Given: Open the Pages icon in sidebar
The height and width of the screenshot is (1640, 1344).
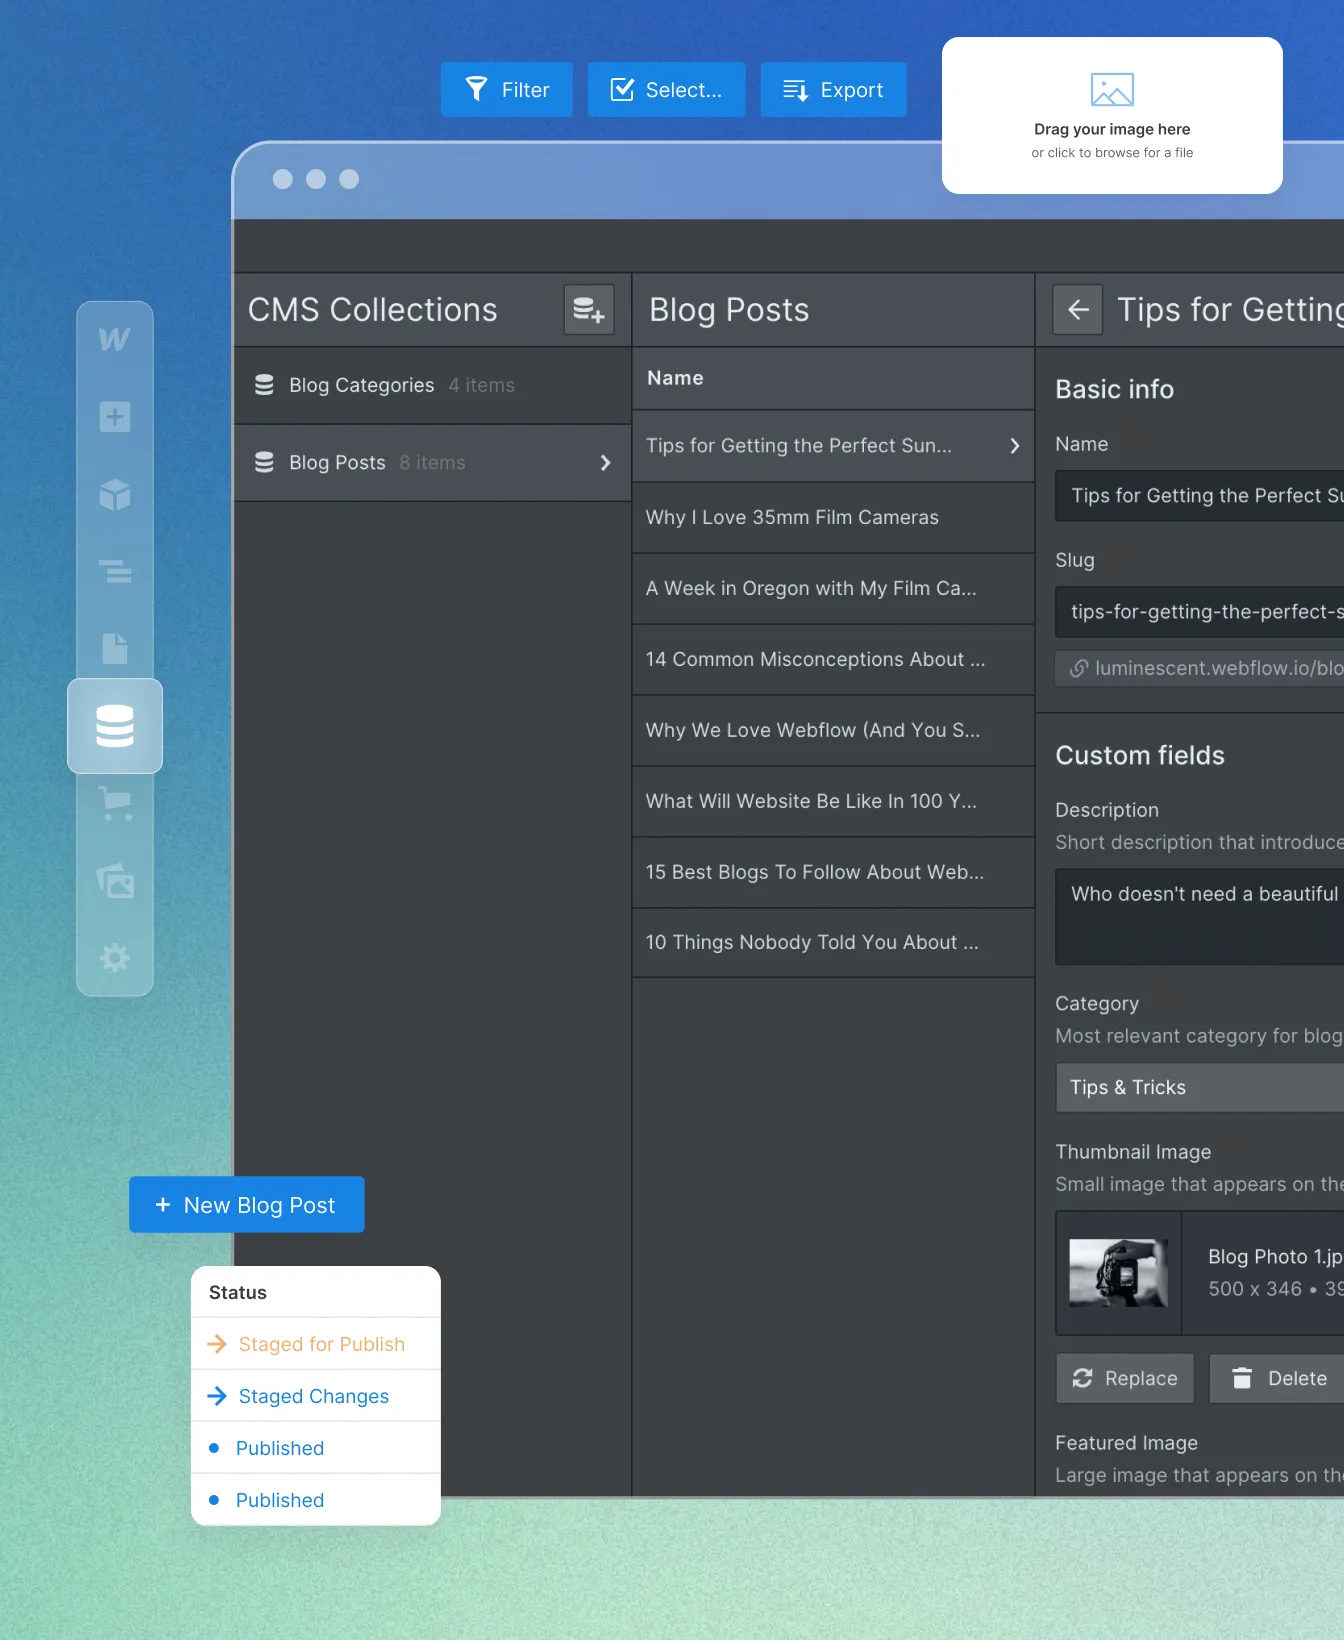Looking at the screenshot, I should pos(115,648).
